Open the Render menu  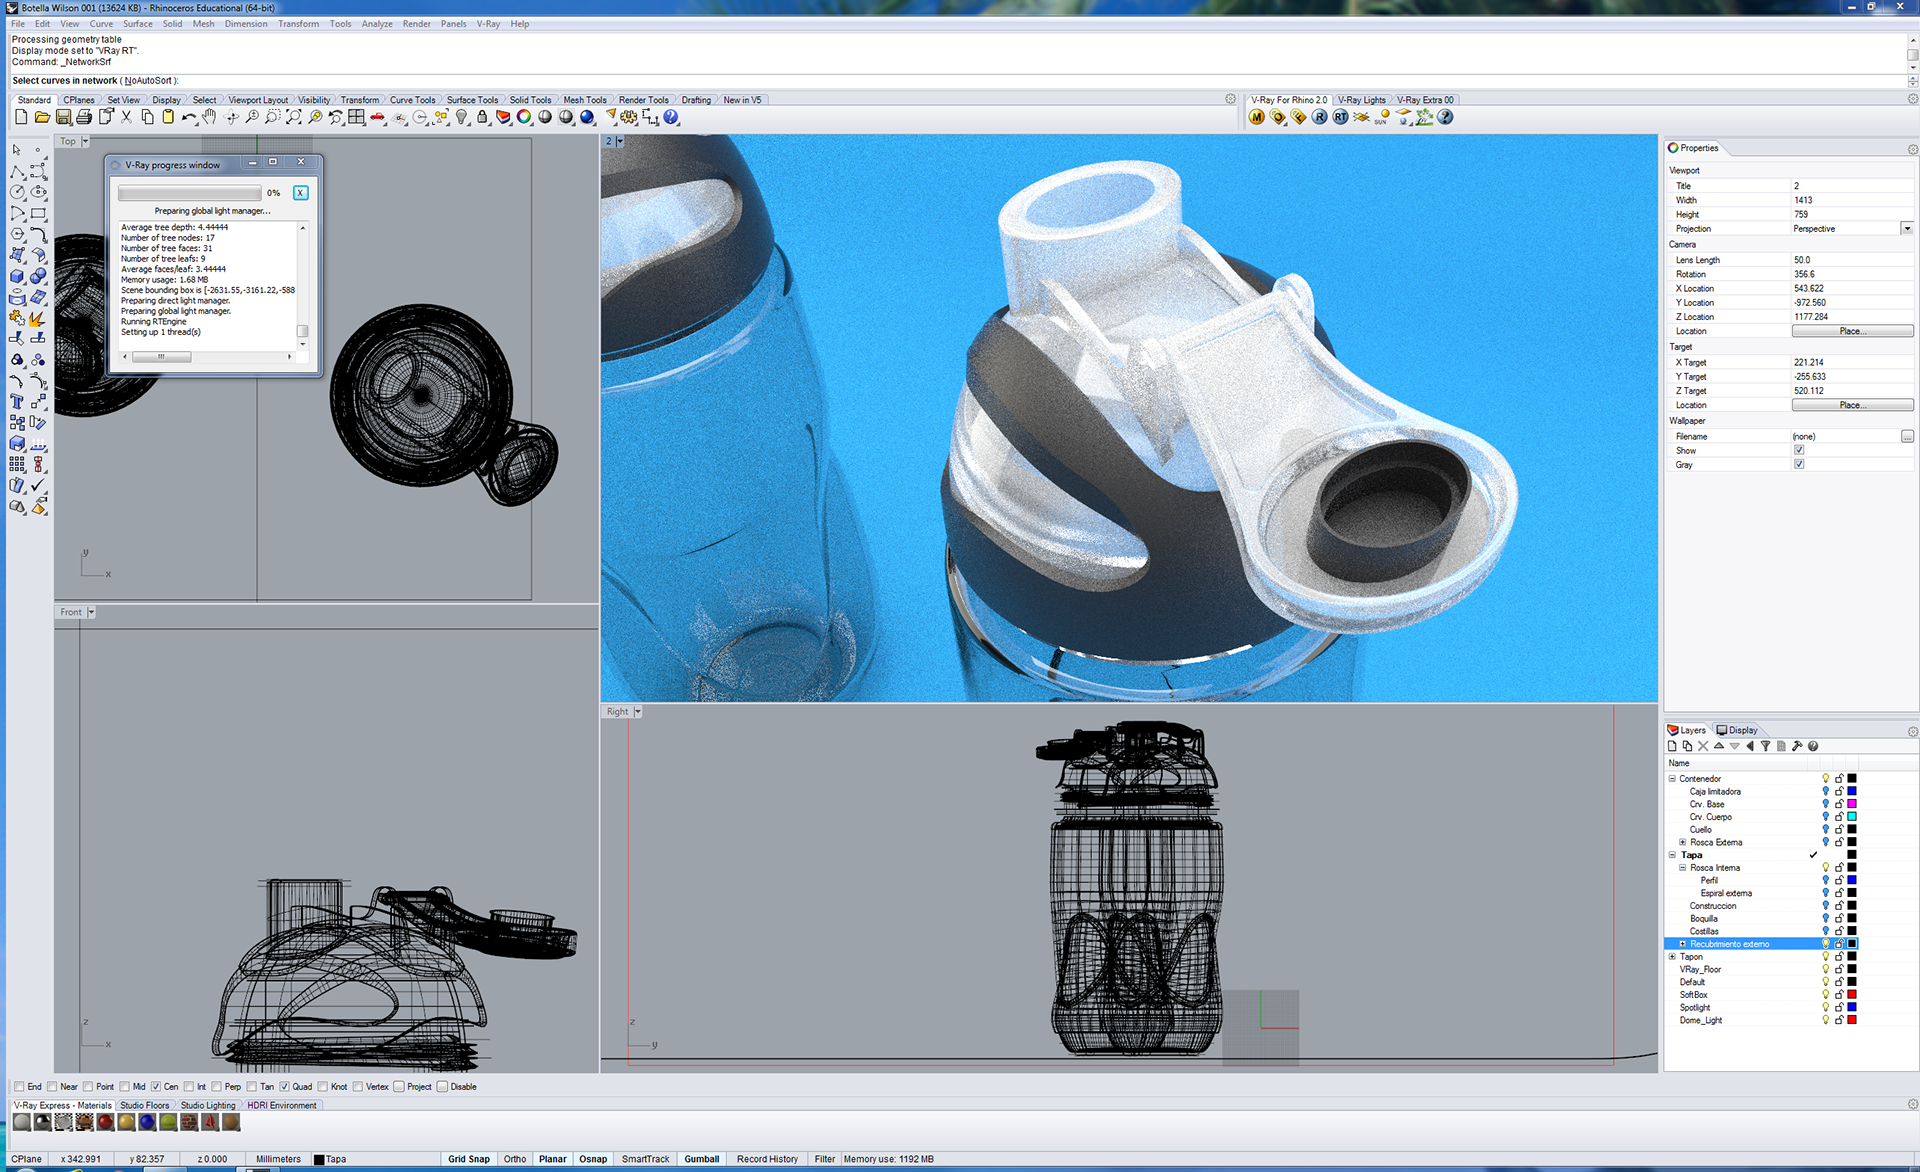(416, 24)
